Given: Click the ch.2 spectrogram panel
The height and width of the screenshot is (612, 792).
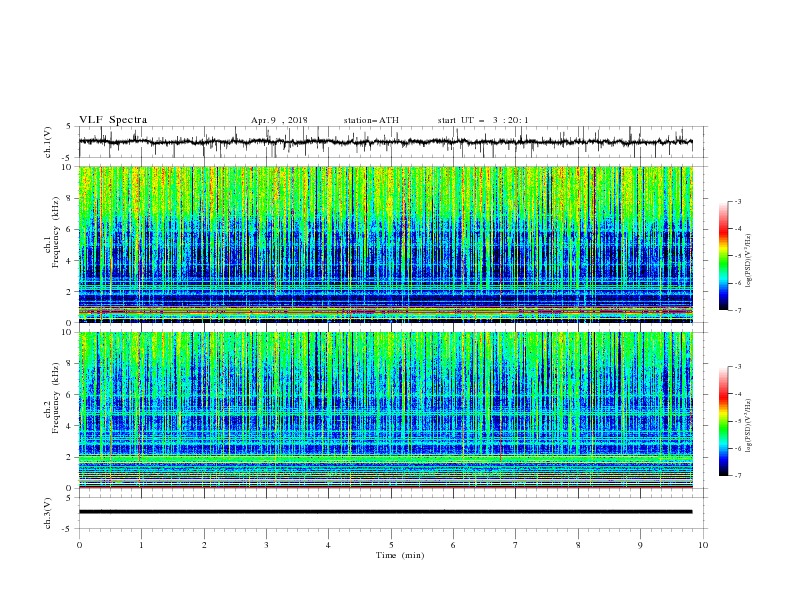Looking at the screenshot, I should (386, 410).
